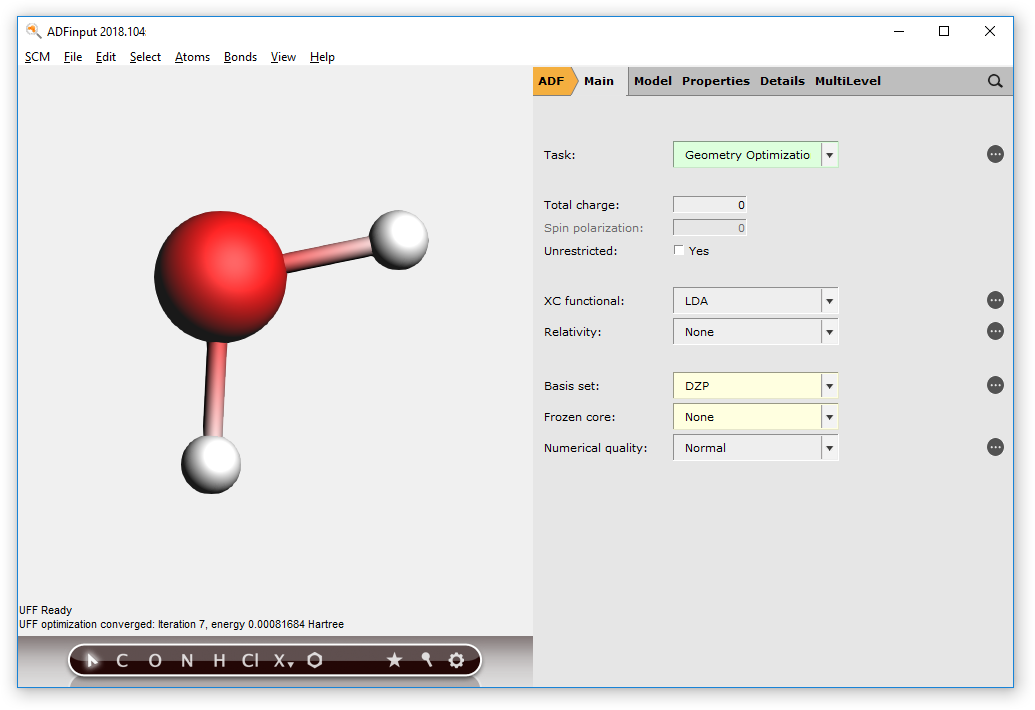Image resolution: width=1035 pixels, height=710 pixels.
Task: Open Numerical quality details ellipsis button
Action: (x=995, y=447)
